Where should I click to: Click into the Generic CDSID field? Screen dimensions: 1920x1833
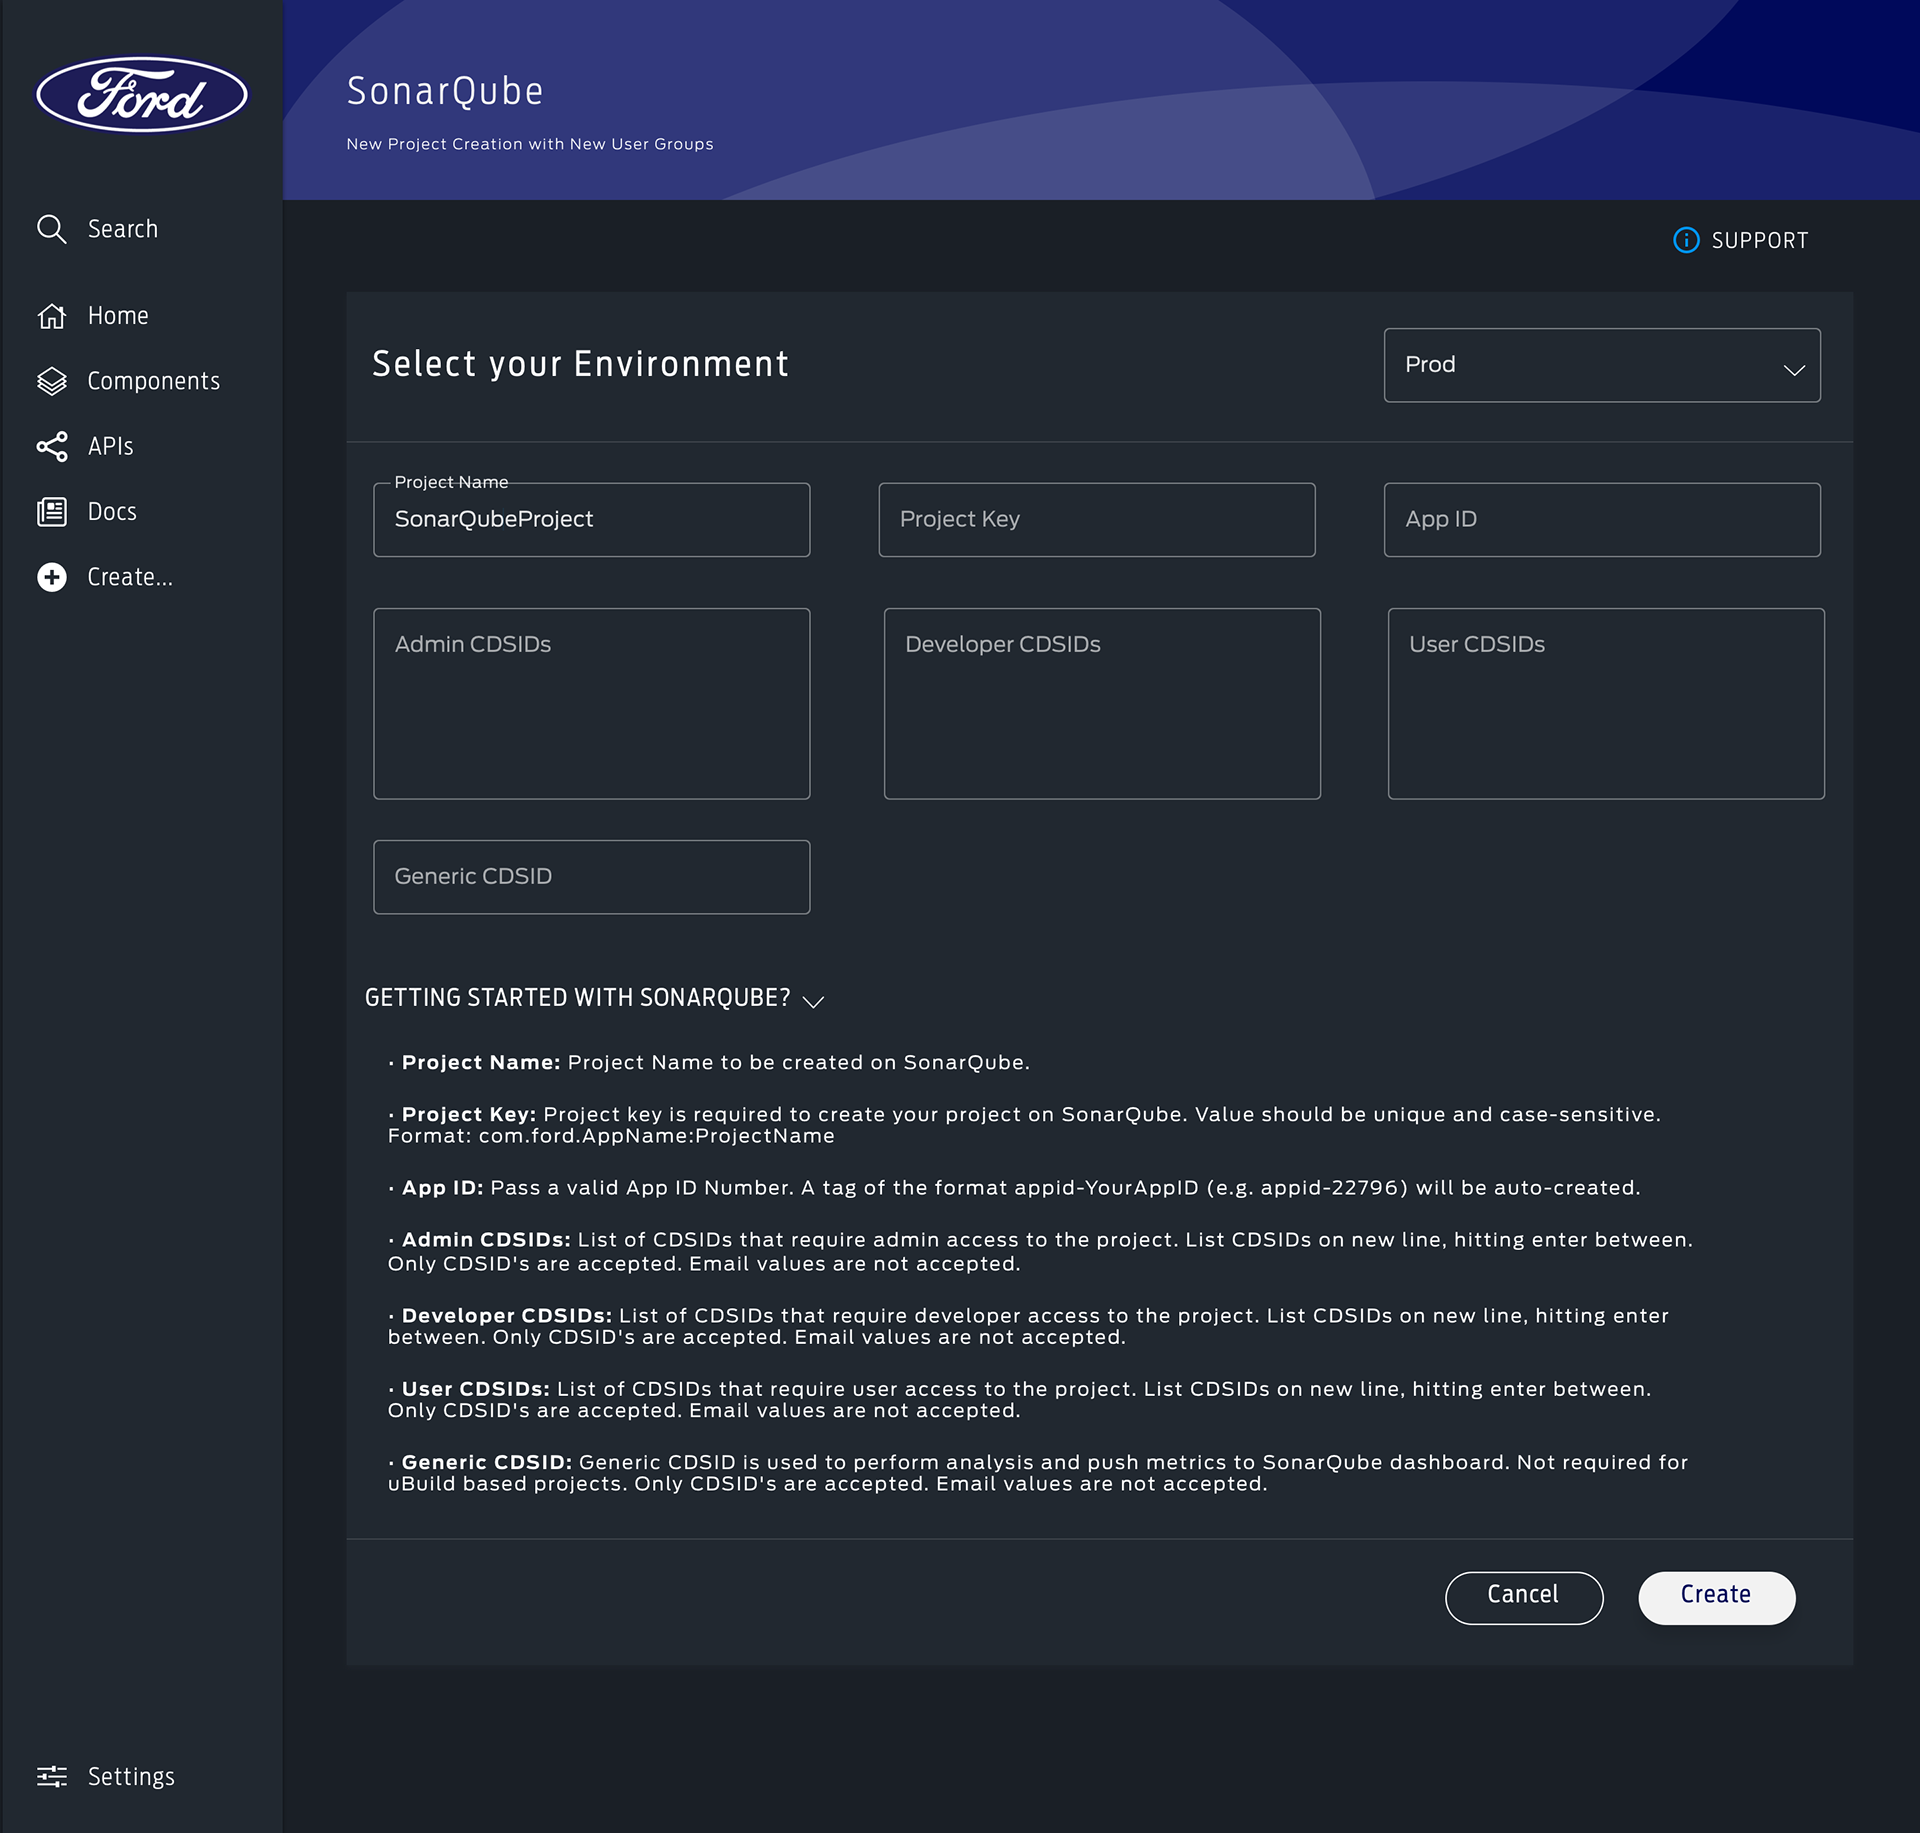click(x=592, y=877)
